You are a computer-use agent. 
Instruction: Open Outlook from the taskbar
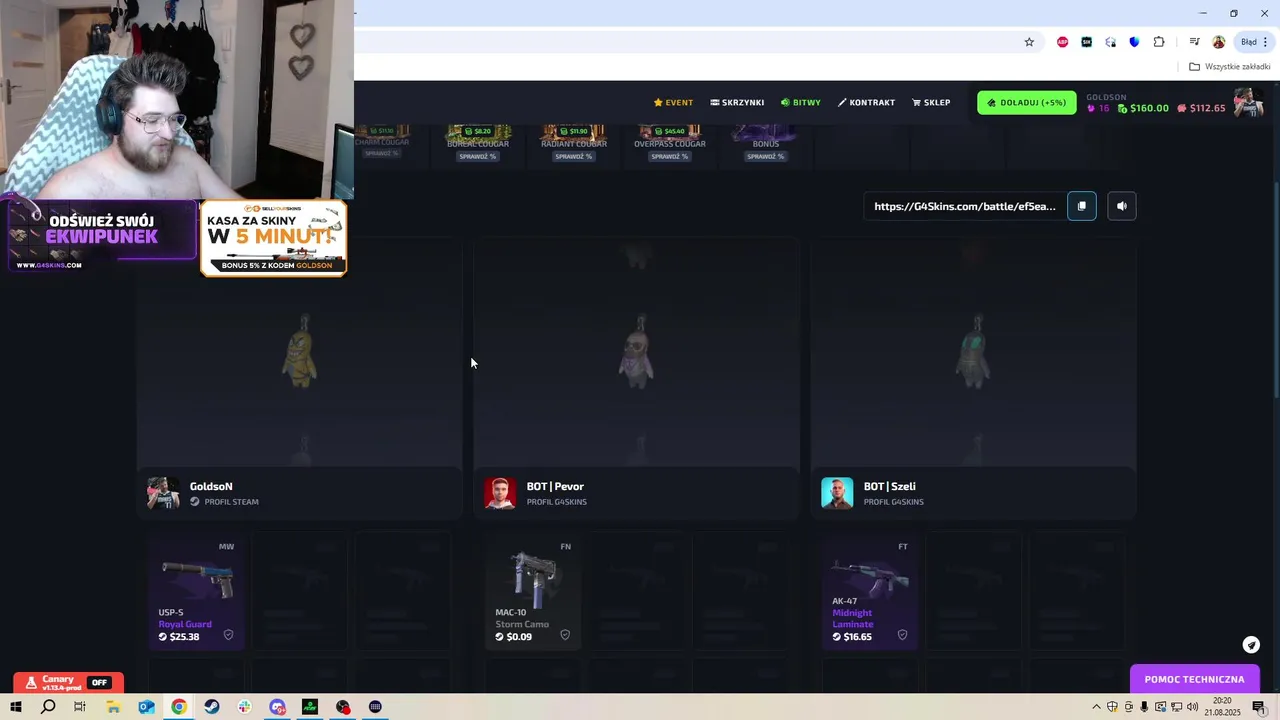click(146, 707)
